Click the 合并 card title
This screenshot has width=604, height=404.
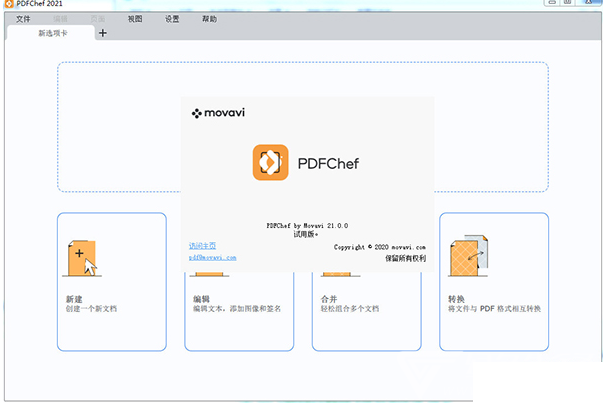coord(329,299)
